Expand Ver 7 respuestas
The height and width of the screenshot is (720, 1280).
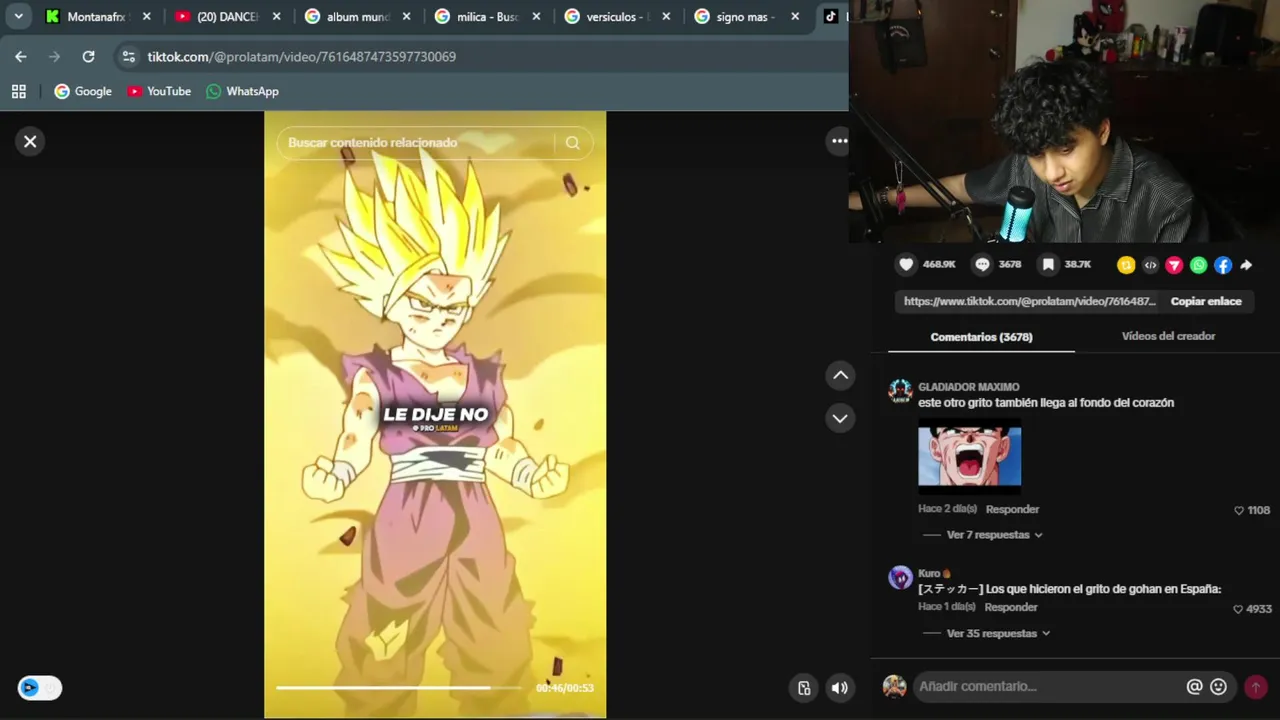pyautogui.click(x=994, y=535)
